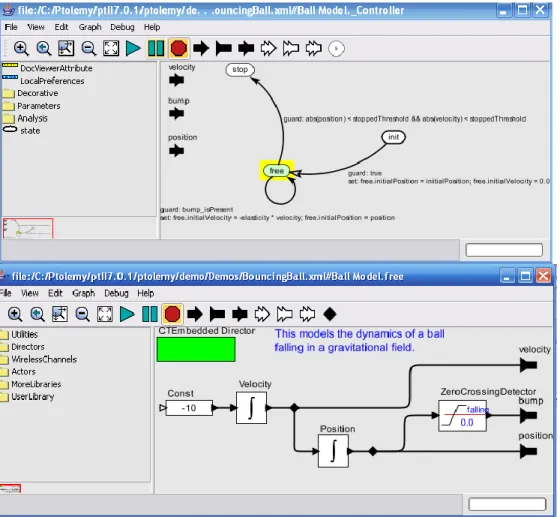Add input multiport in free window toolbar
This screenshot has width=560, height=517.
262,314
